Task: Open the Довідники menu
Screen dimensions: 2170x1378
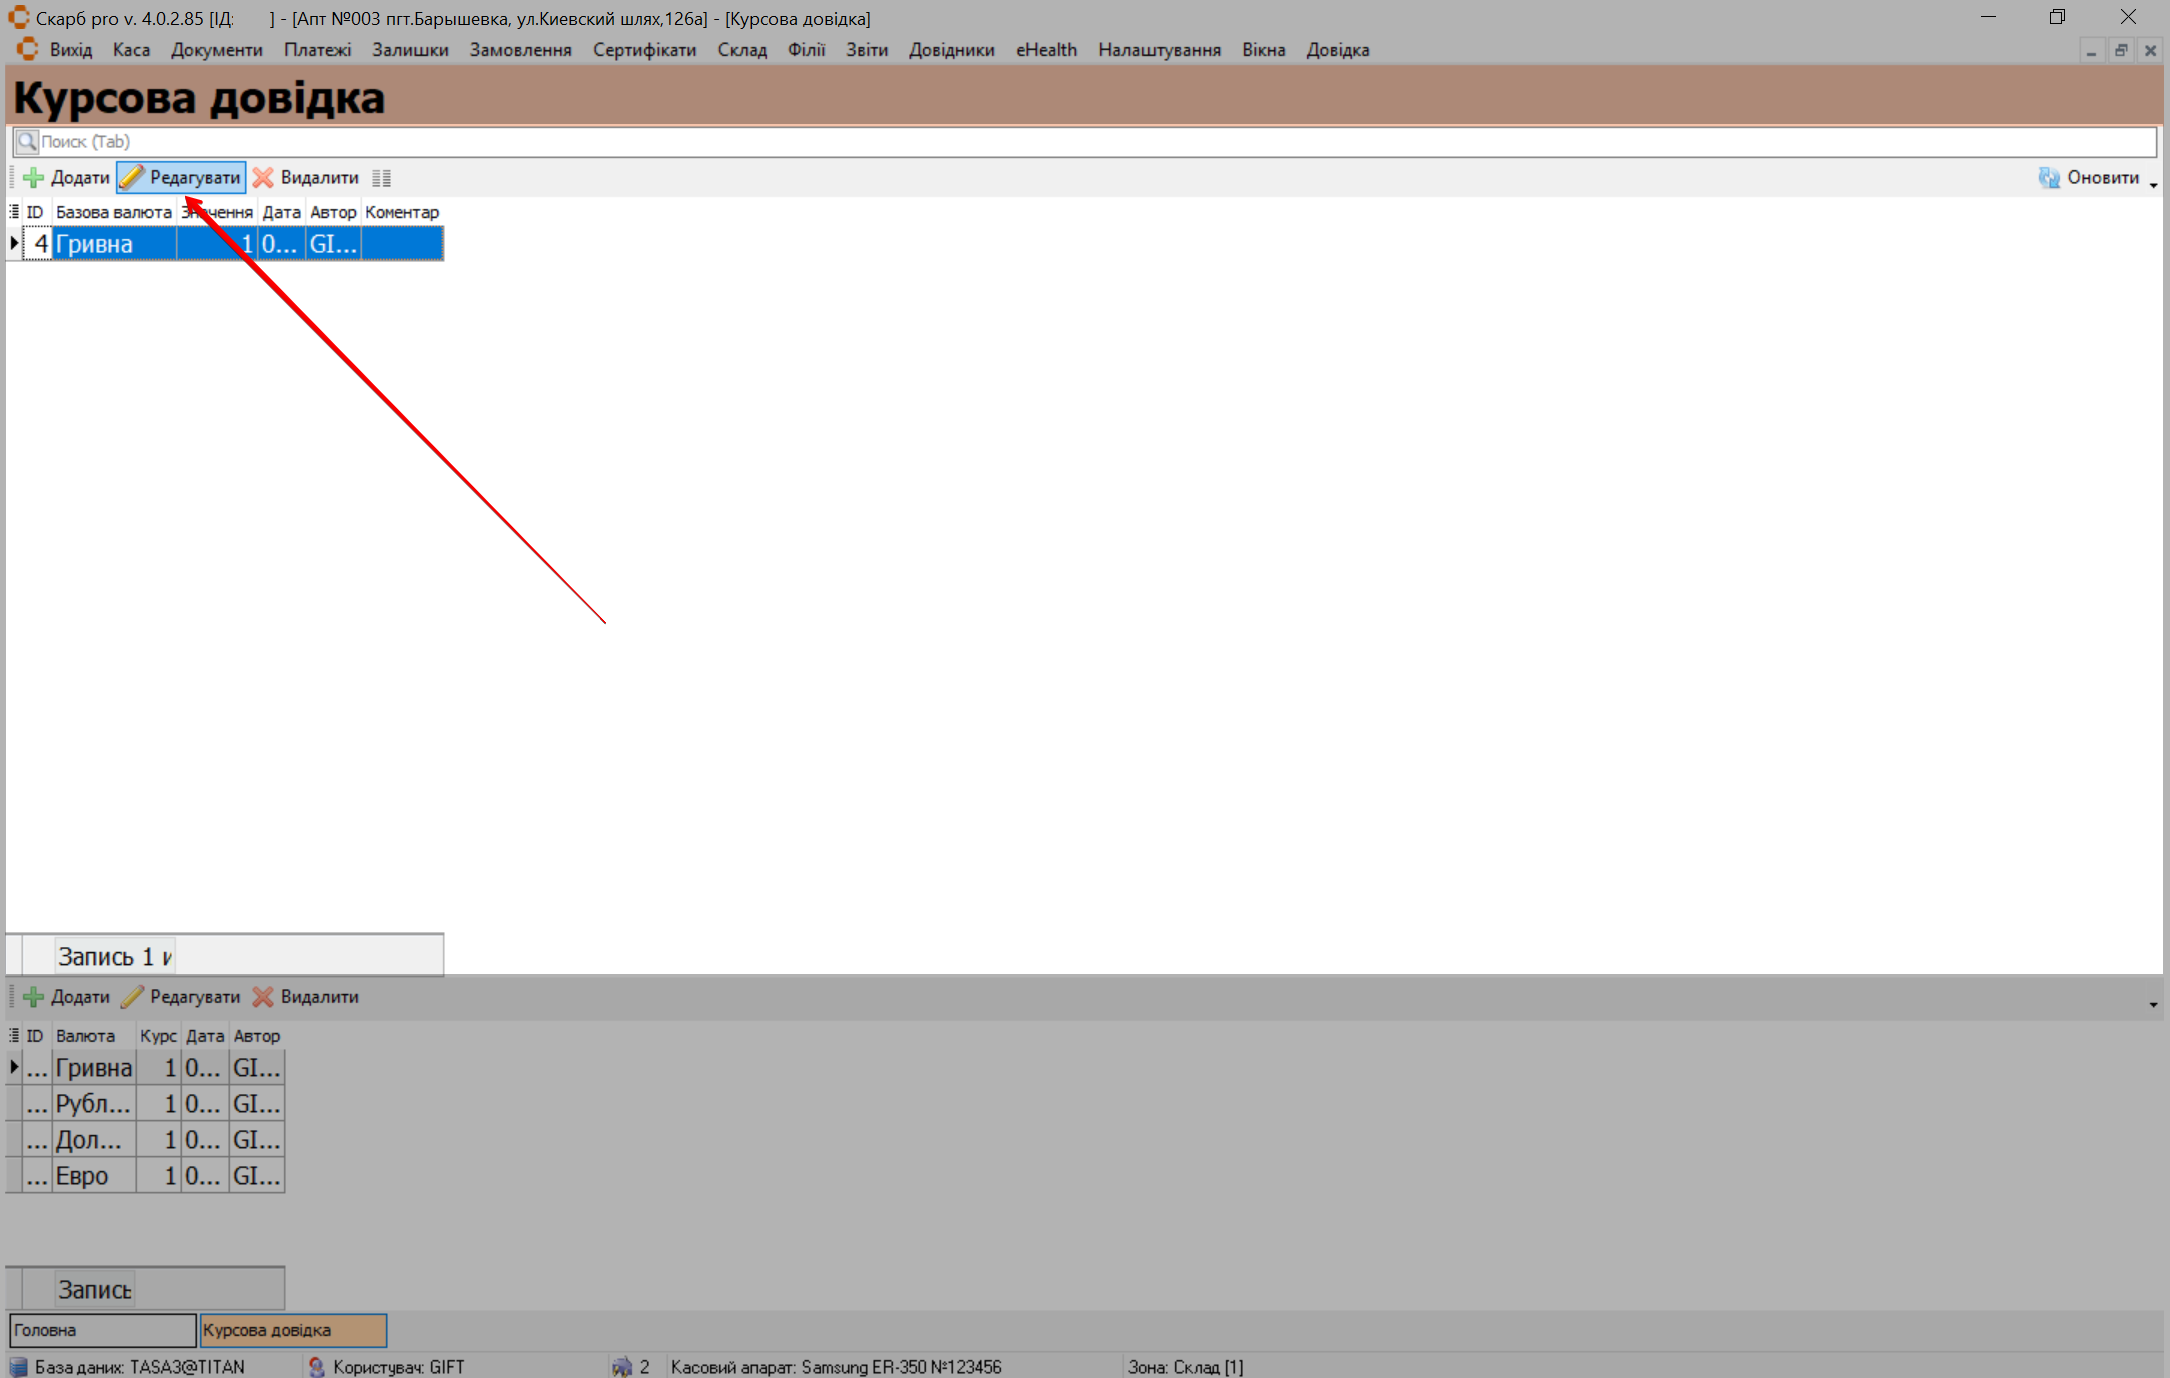Action: tap(951, 50)
